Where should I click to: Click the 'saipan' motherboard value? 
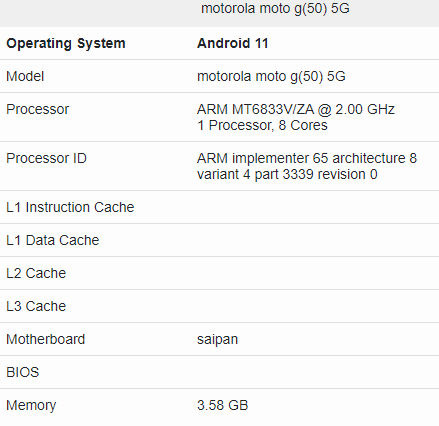218,340
